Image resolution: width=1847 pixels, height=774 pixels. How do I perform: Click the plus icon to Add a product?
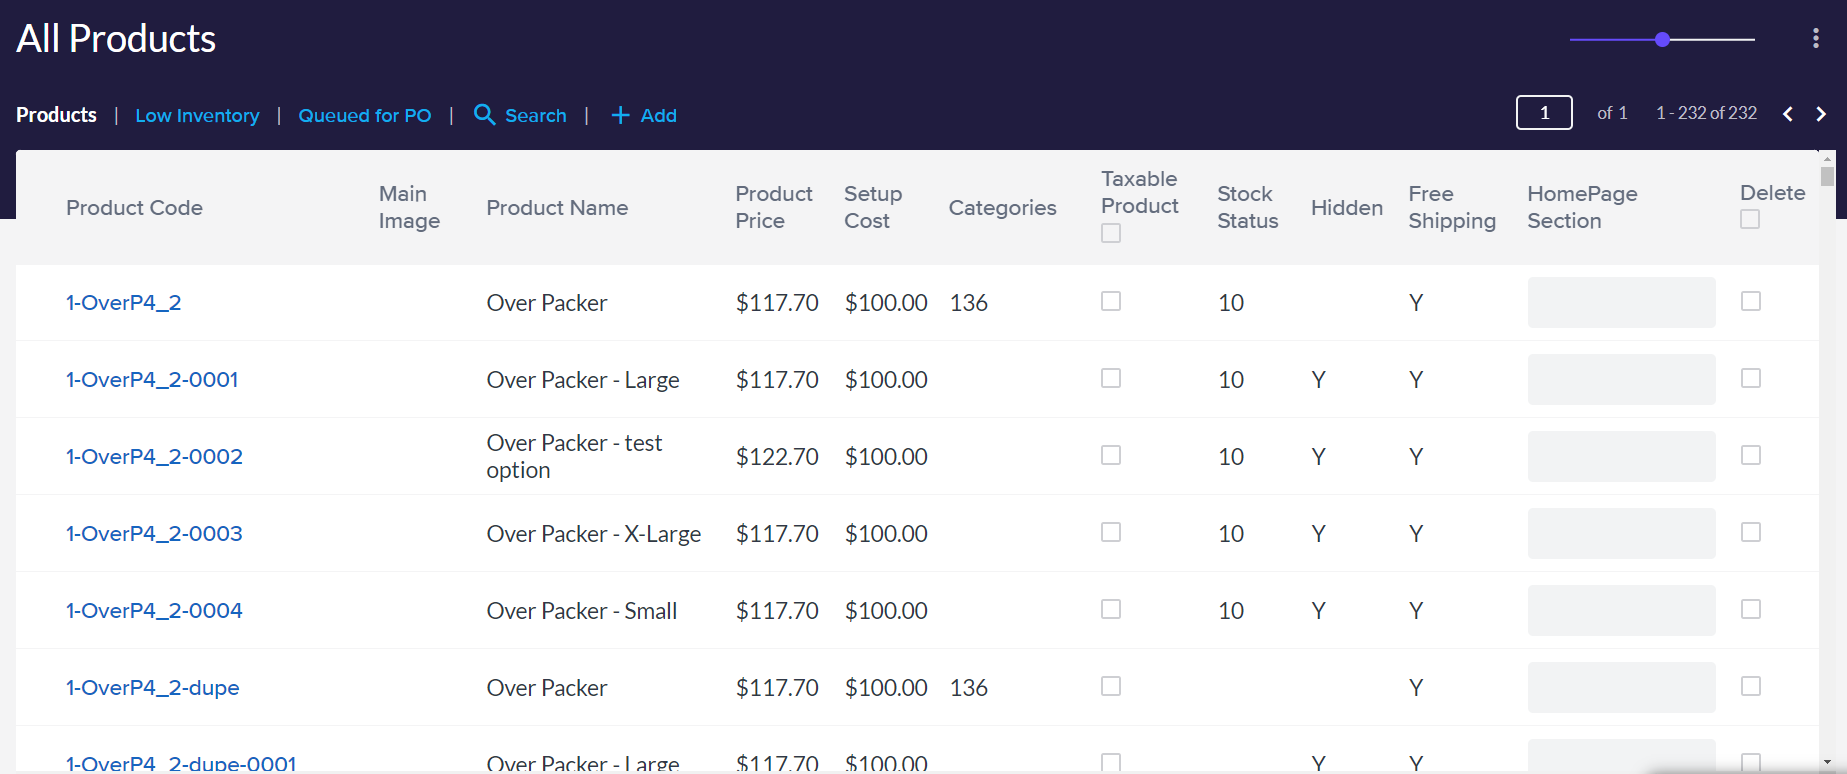click(621, 115)
